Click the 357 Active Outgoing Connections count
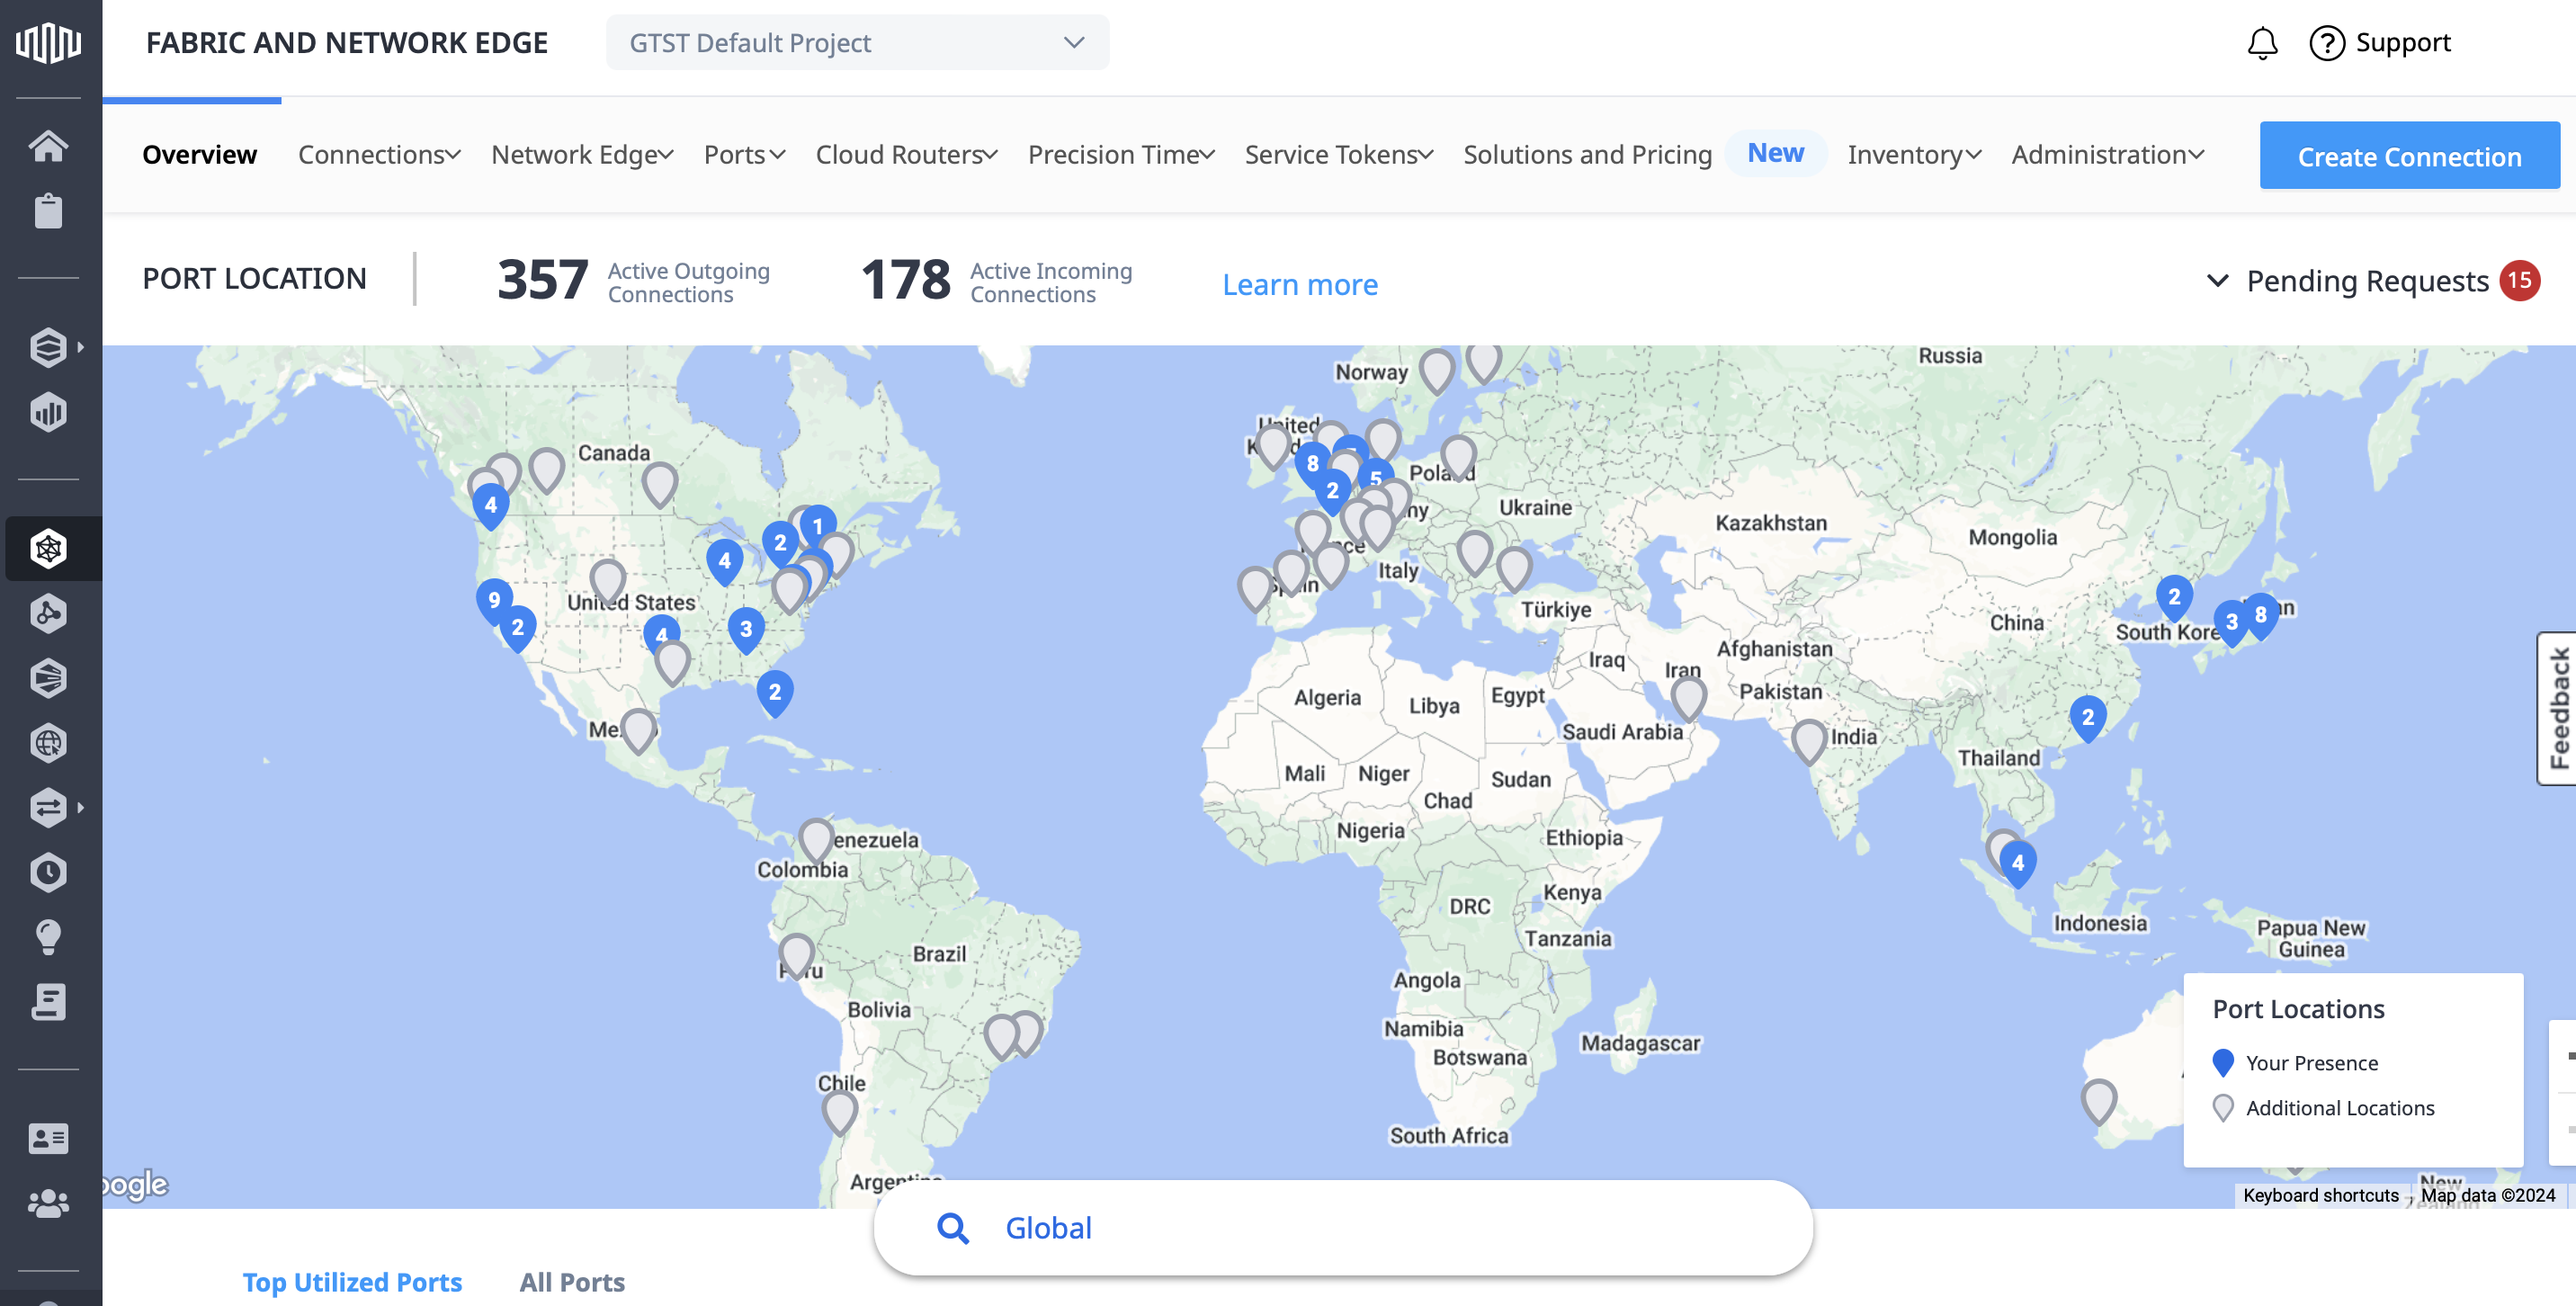 (543, 280)
